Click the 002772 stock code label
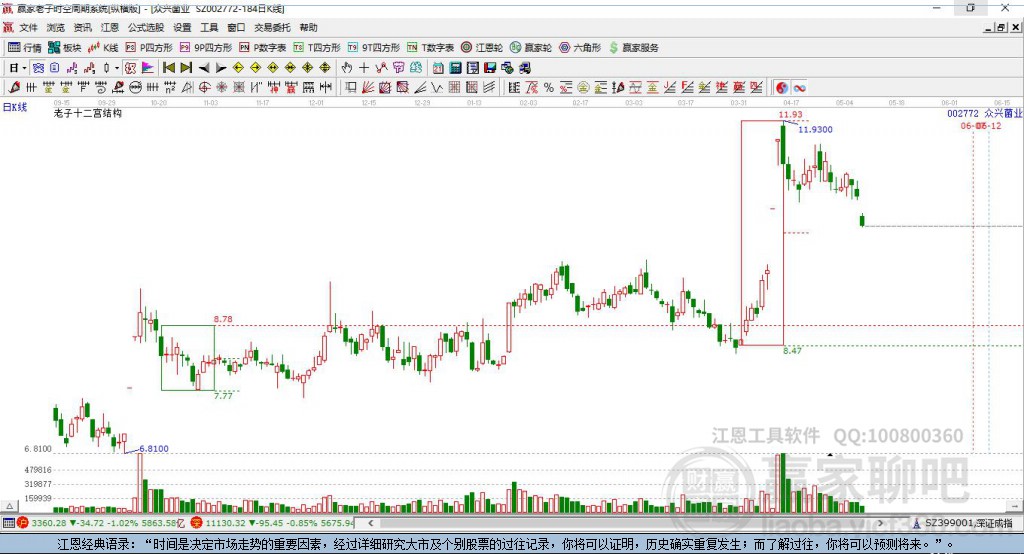This screenshot has width=1024, height=554. pos(963,113)
